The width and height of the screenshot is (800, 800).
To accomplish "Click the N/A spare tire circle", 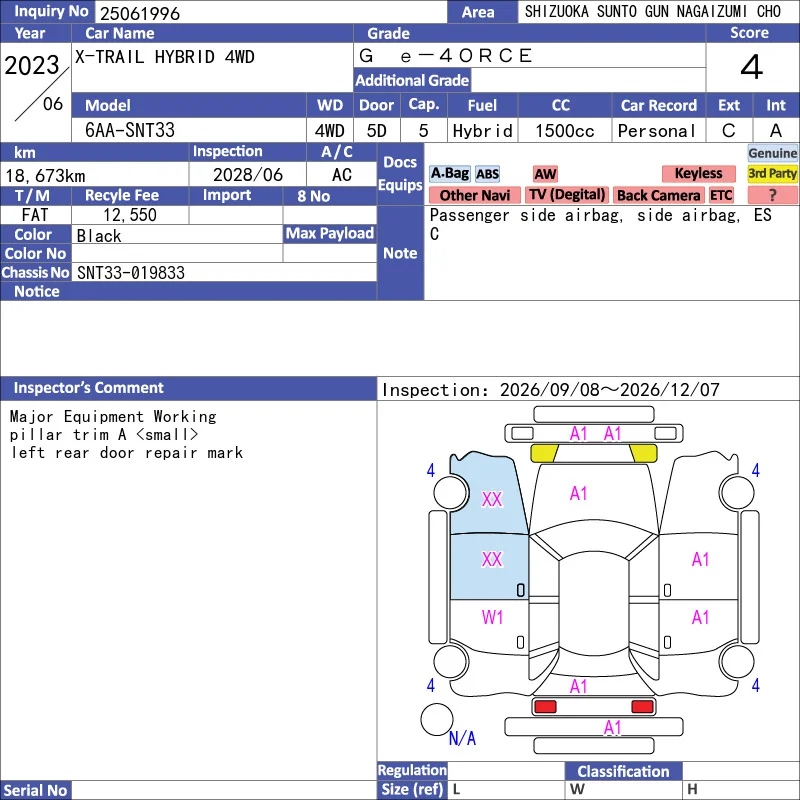I will click(x=437, y=719).
